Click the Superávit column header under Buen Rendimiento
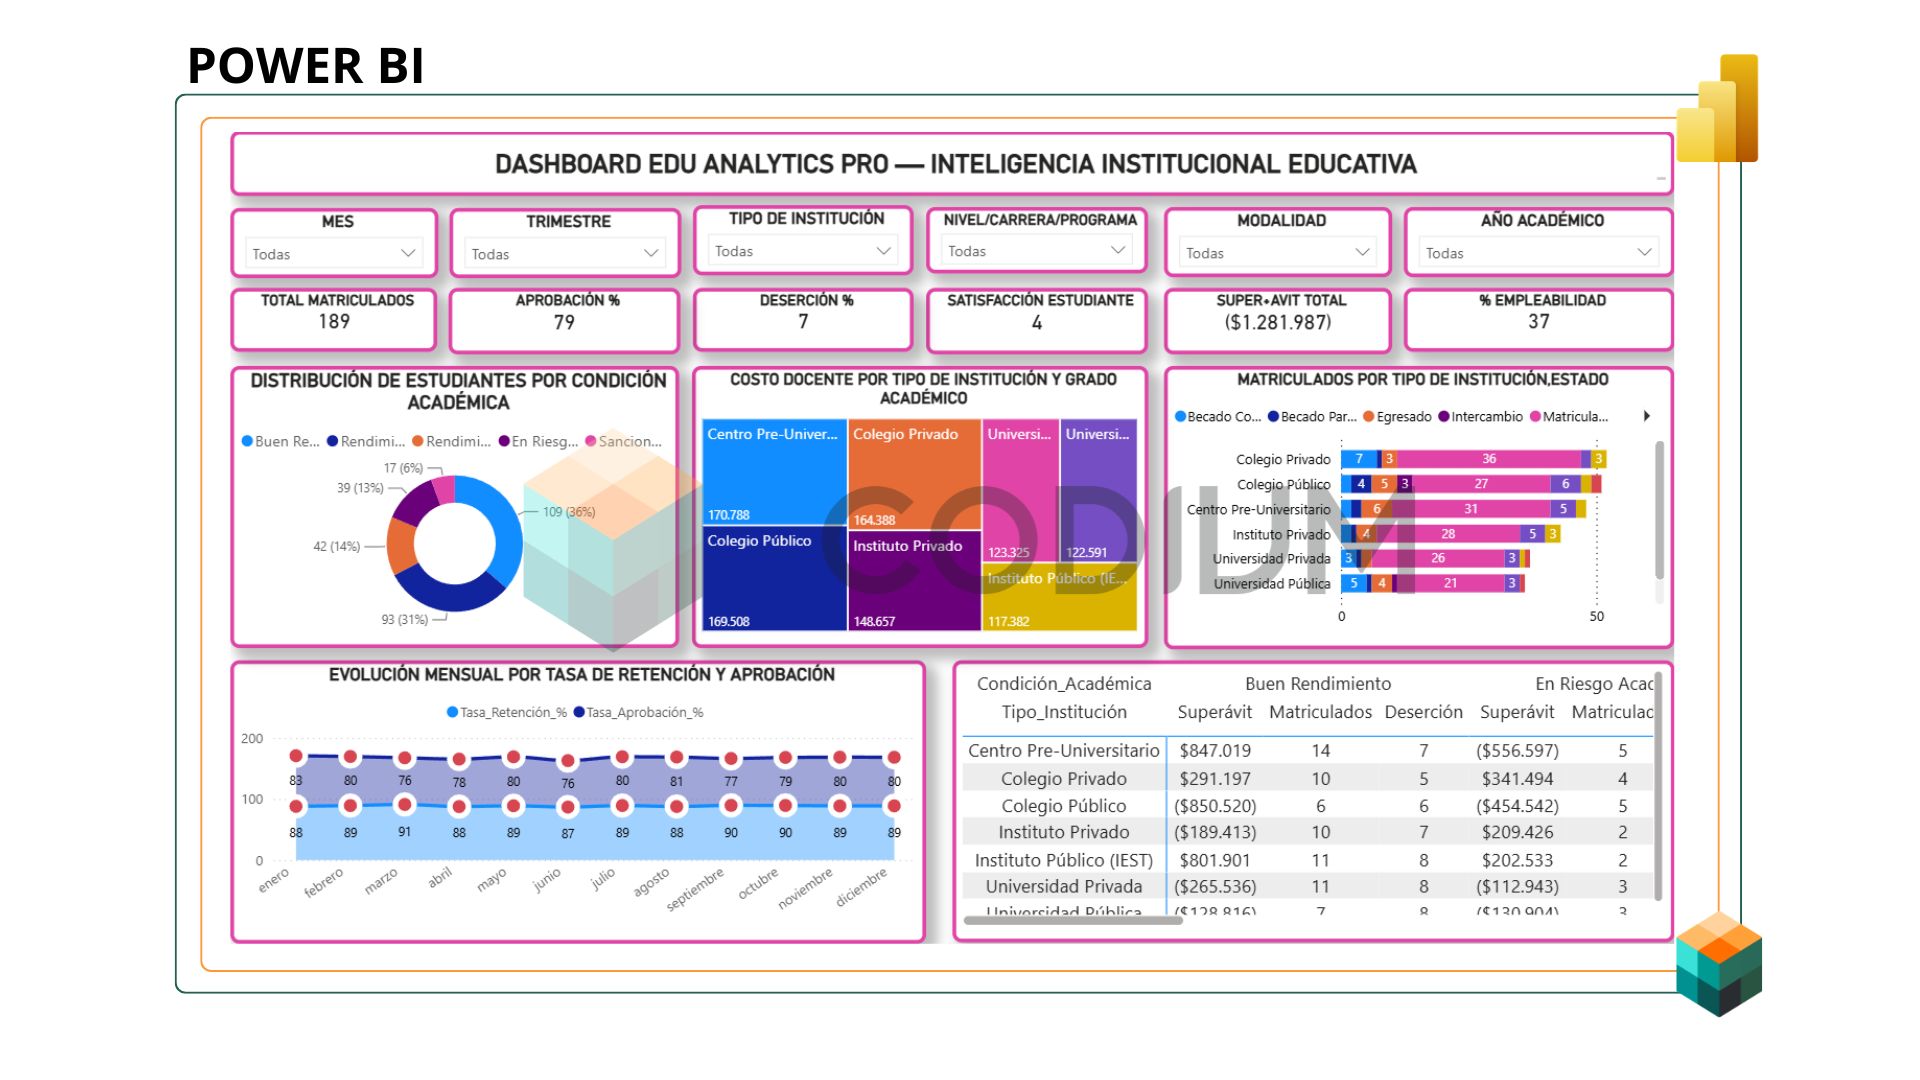1920x1080 pixels. coord(1214,712)
